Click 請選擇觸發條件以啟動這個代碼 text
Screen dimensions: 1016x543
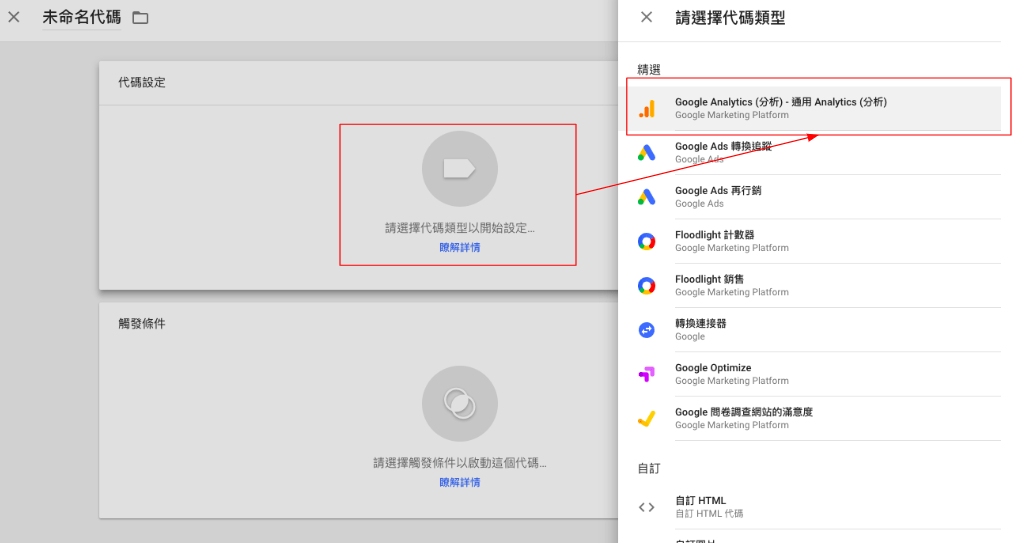(x=459, y=463)
